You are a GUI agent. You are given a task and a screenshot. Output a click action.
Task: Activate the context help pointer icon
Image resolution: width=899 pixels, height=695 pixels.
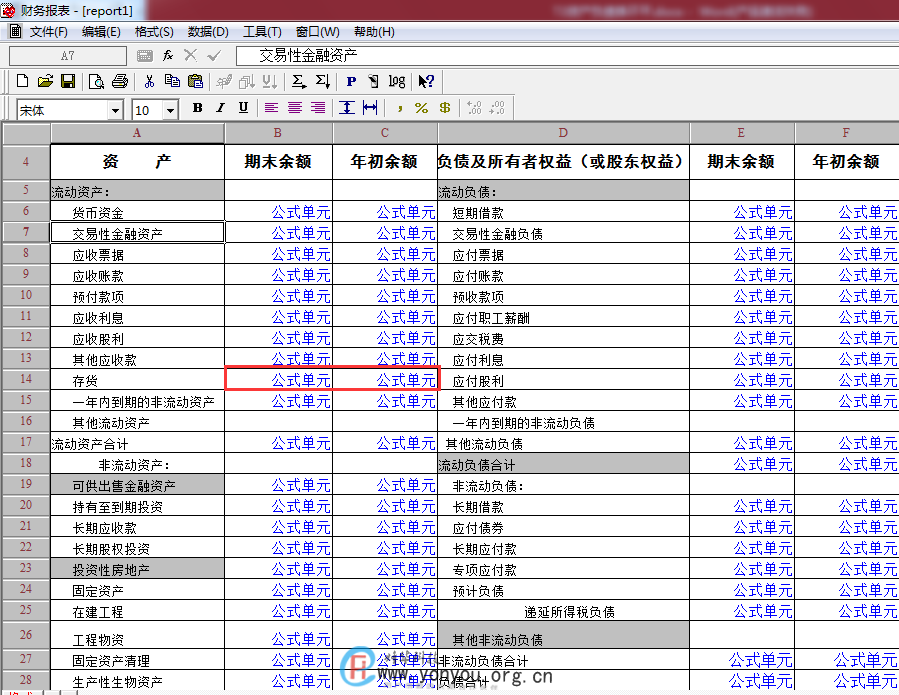point(426,81)
